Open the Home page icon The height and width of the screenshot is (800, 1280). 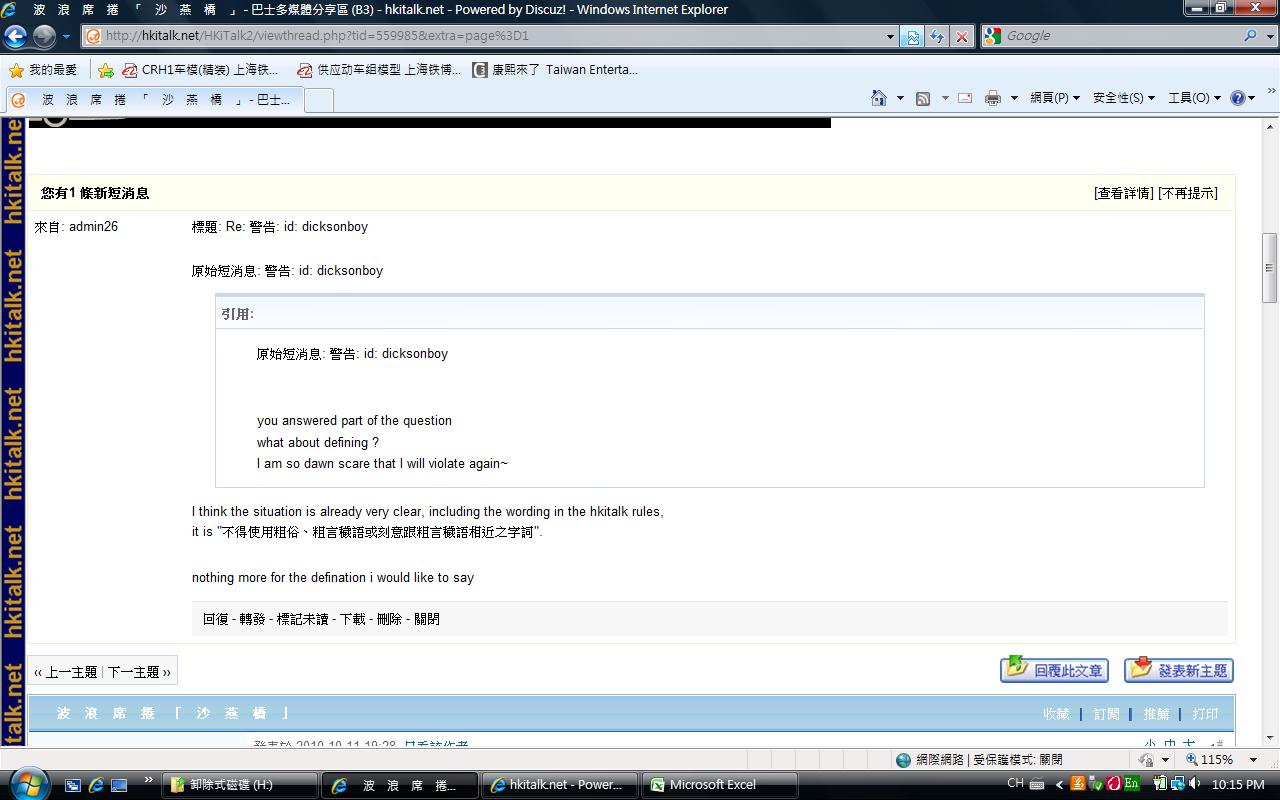[x=878, y=98]
